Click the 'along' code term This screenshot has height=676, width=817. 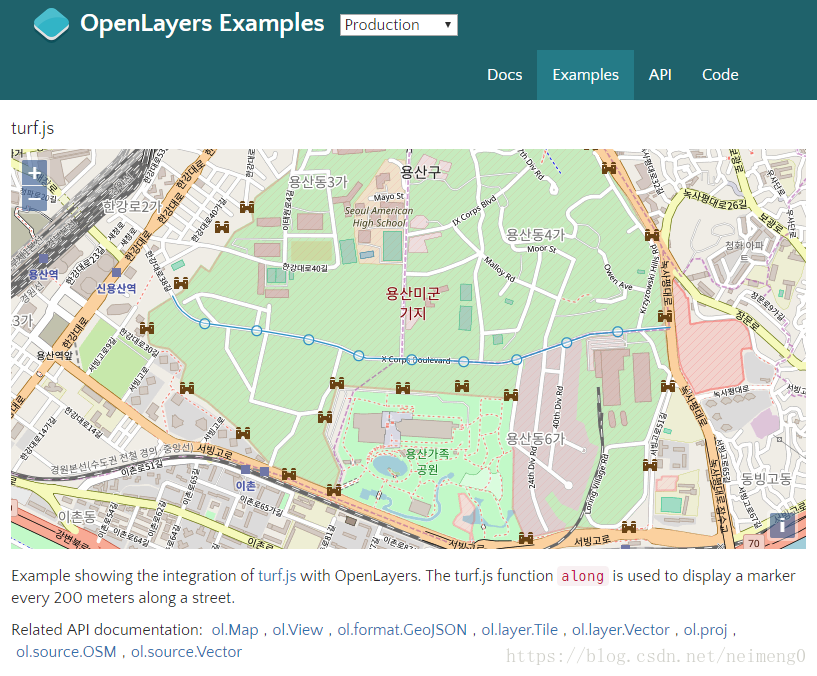coord(583,576)
